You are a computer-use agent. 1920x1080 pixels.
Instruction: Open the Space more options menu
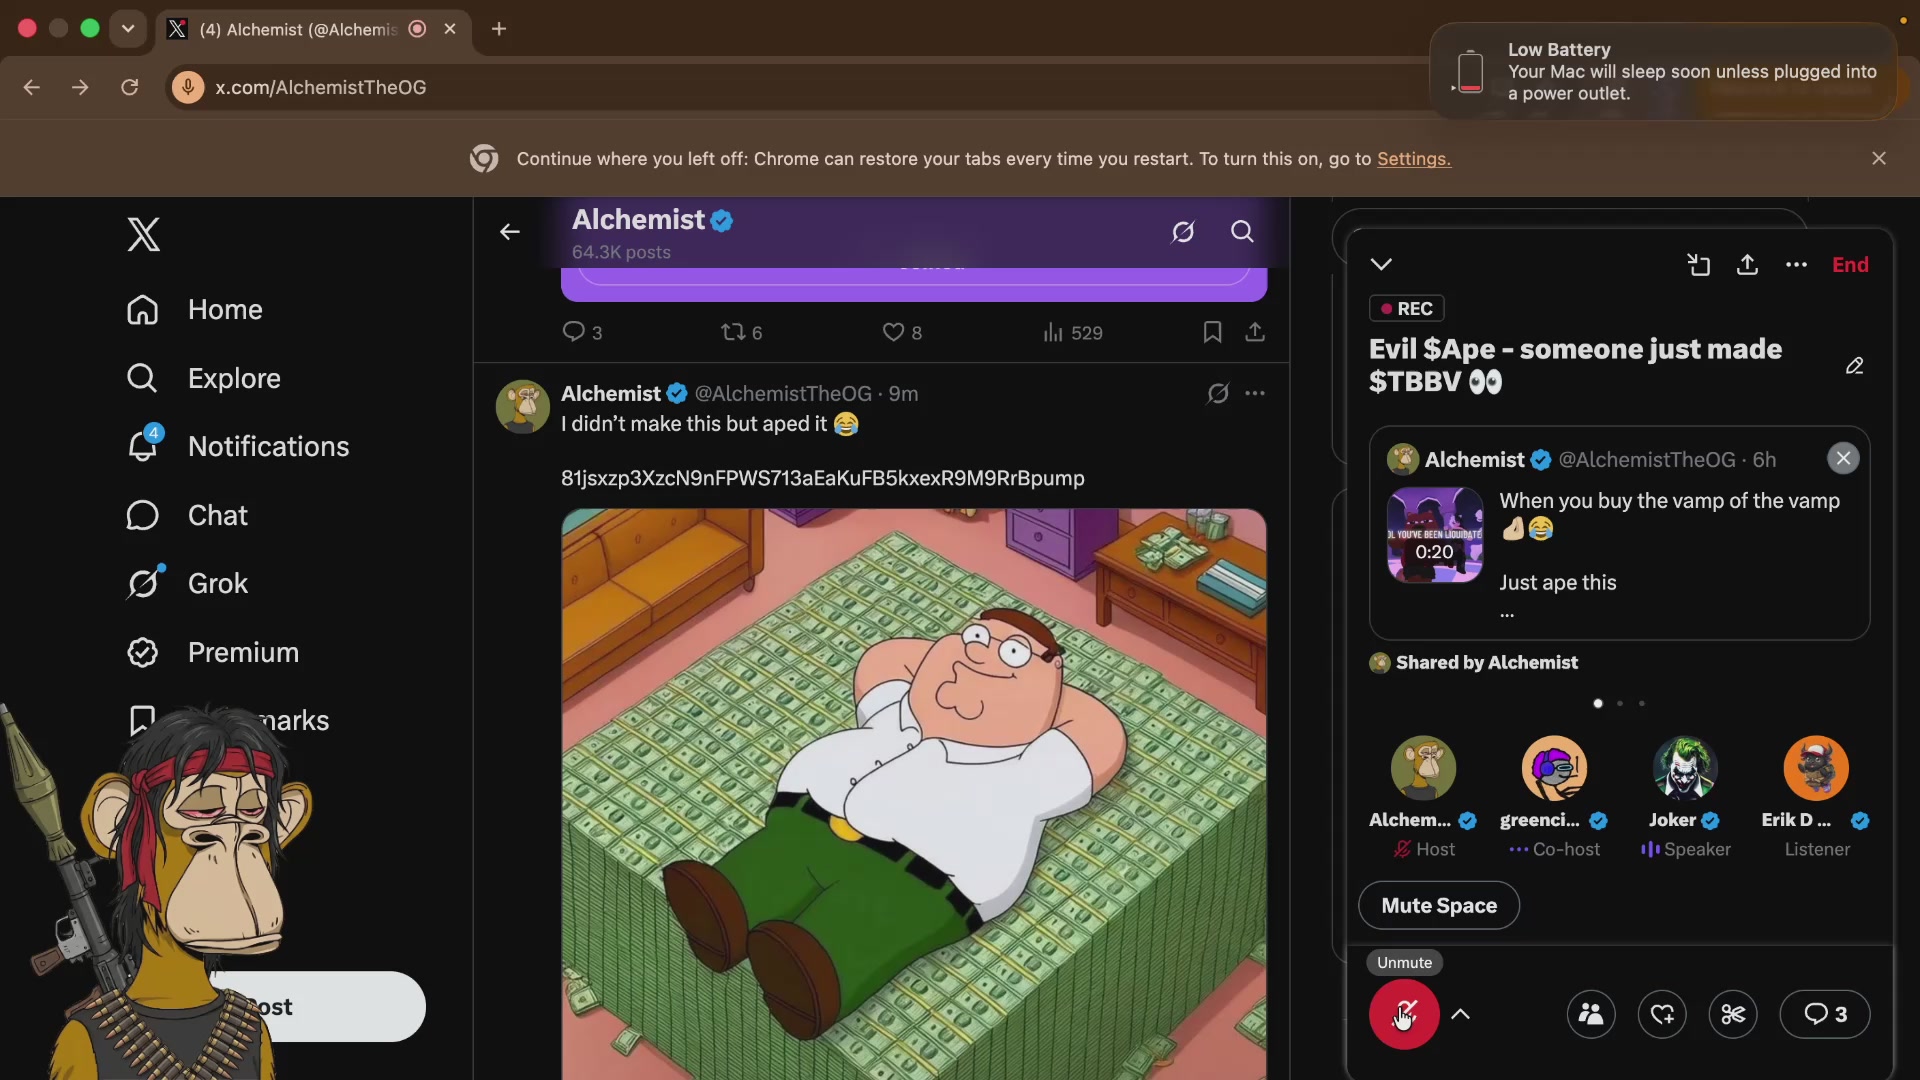[x=1796, y=265]
